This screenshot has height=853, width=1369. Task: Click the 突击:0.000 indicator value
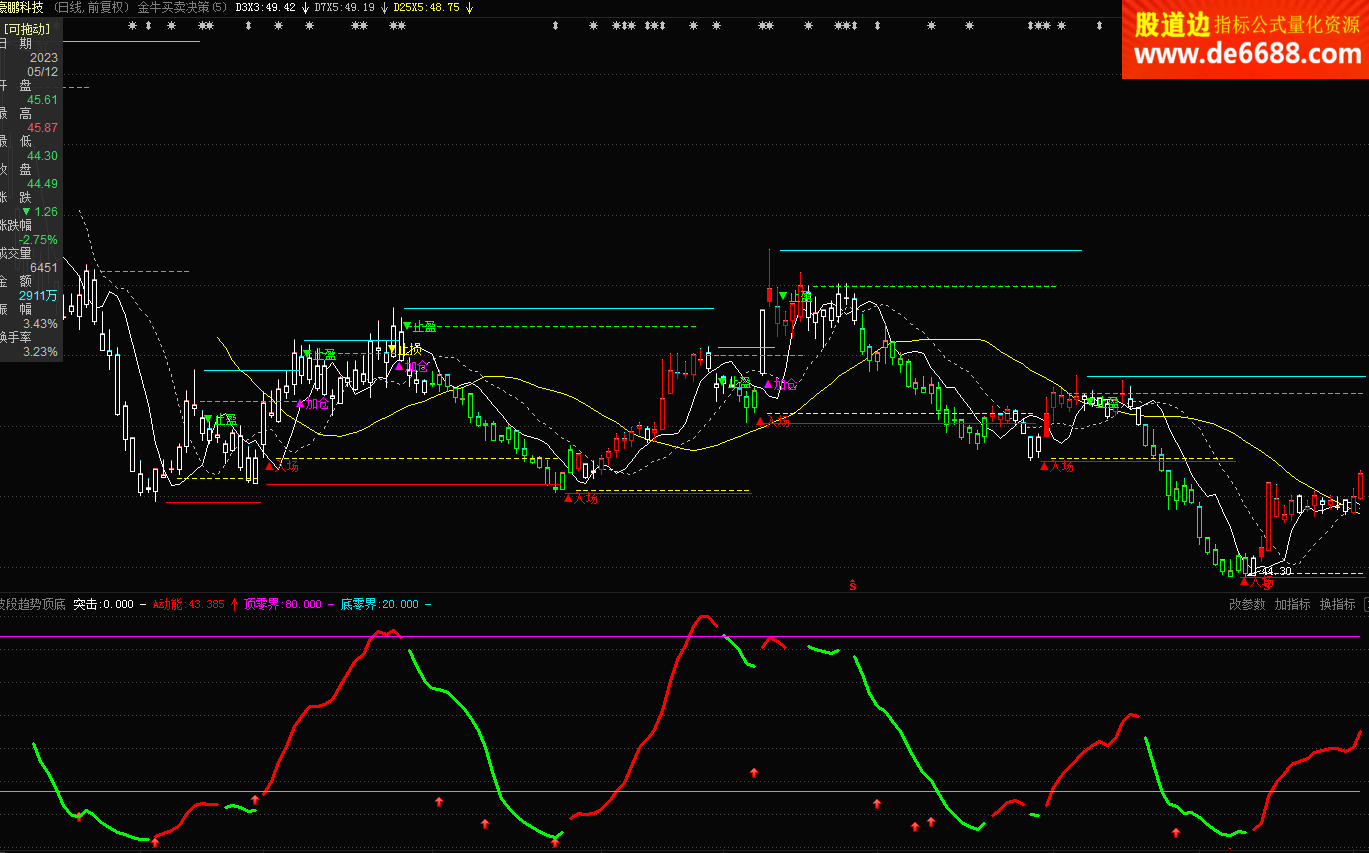click(x=103, y=605)
